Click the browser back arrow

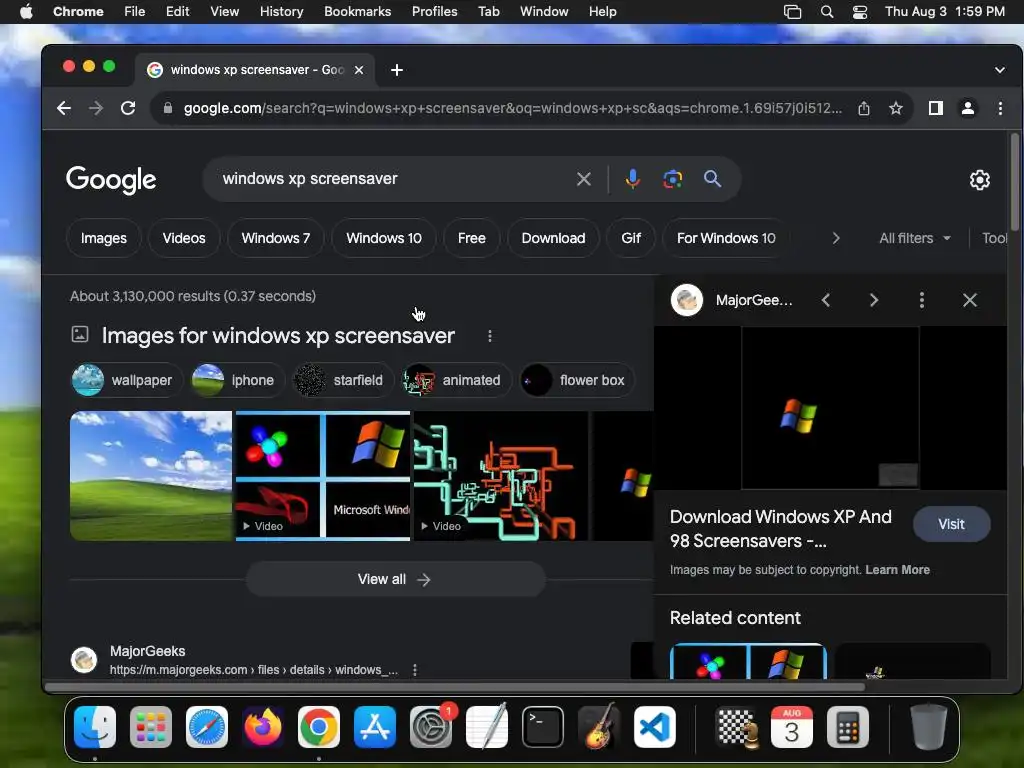(x=63, y=108)
